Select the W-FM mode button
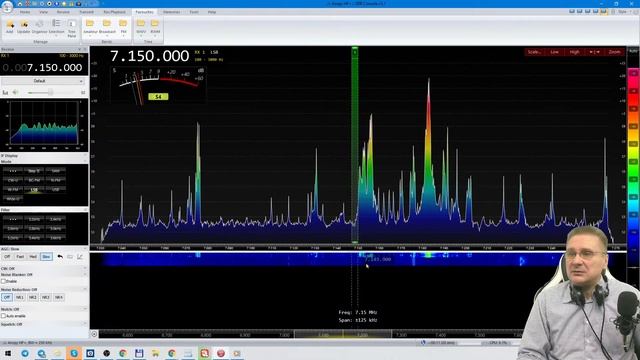Viewport: 640px width, 360px height. point(13,190)
